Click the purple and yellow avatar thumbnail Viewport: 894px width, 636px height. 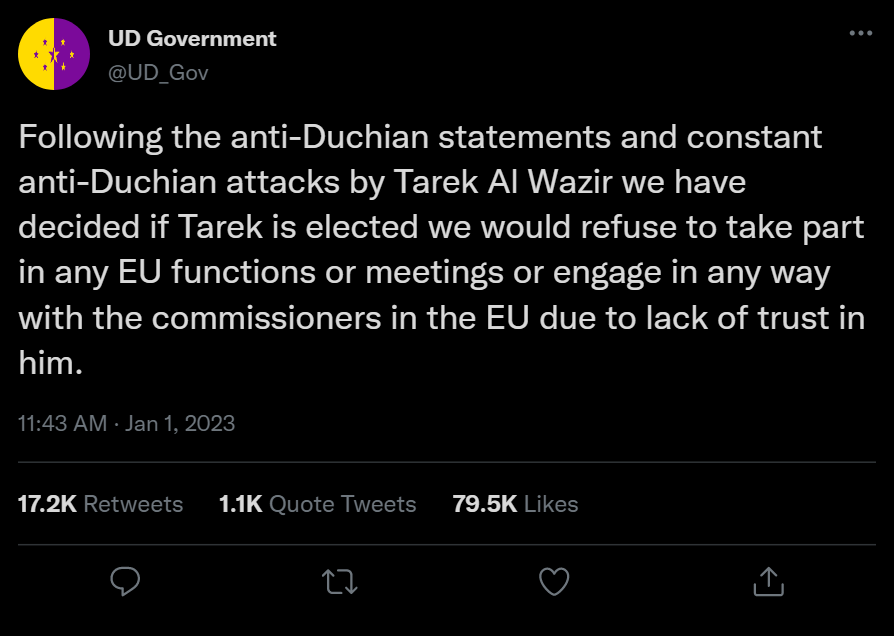[54, 54]
